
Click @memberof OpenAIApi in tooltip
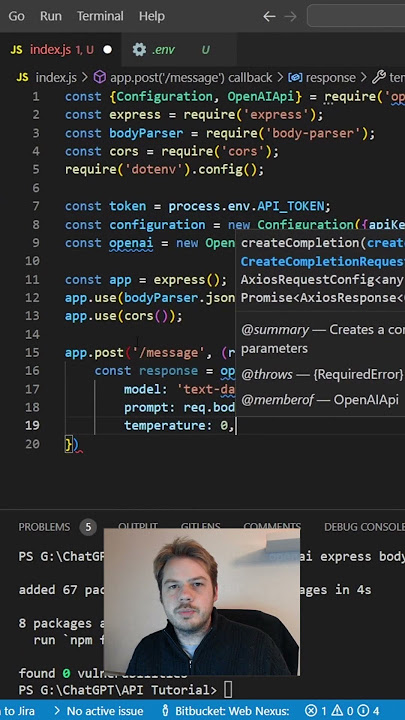click(x=320, y=399)
